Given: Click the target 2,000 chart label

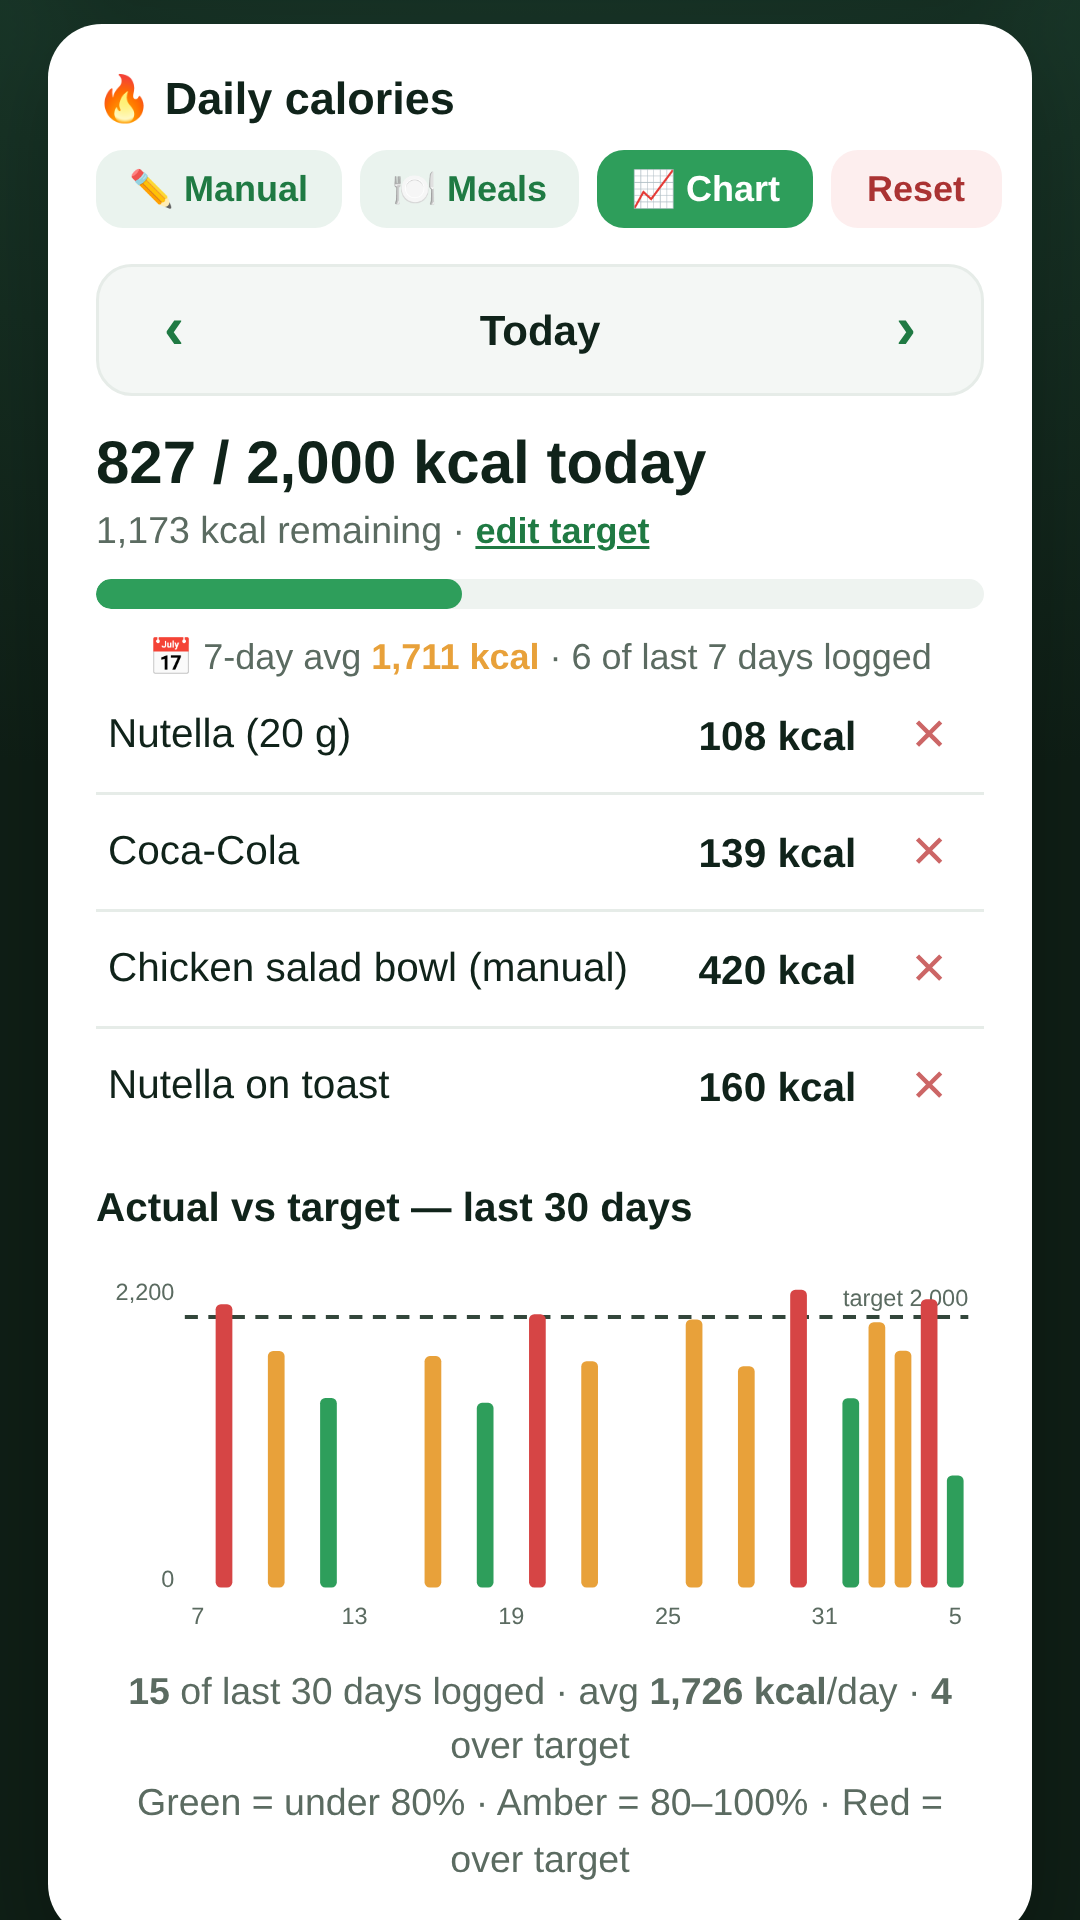Looking at the screenshot, I should pyautogui.click(x=905, y=1298).
